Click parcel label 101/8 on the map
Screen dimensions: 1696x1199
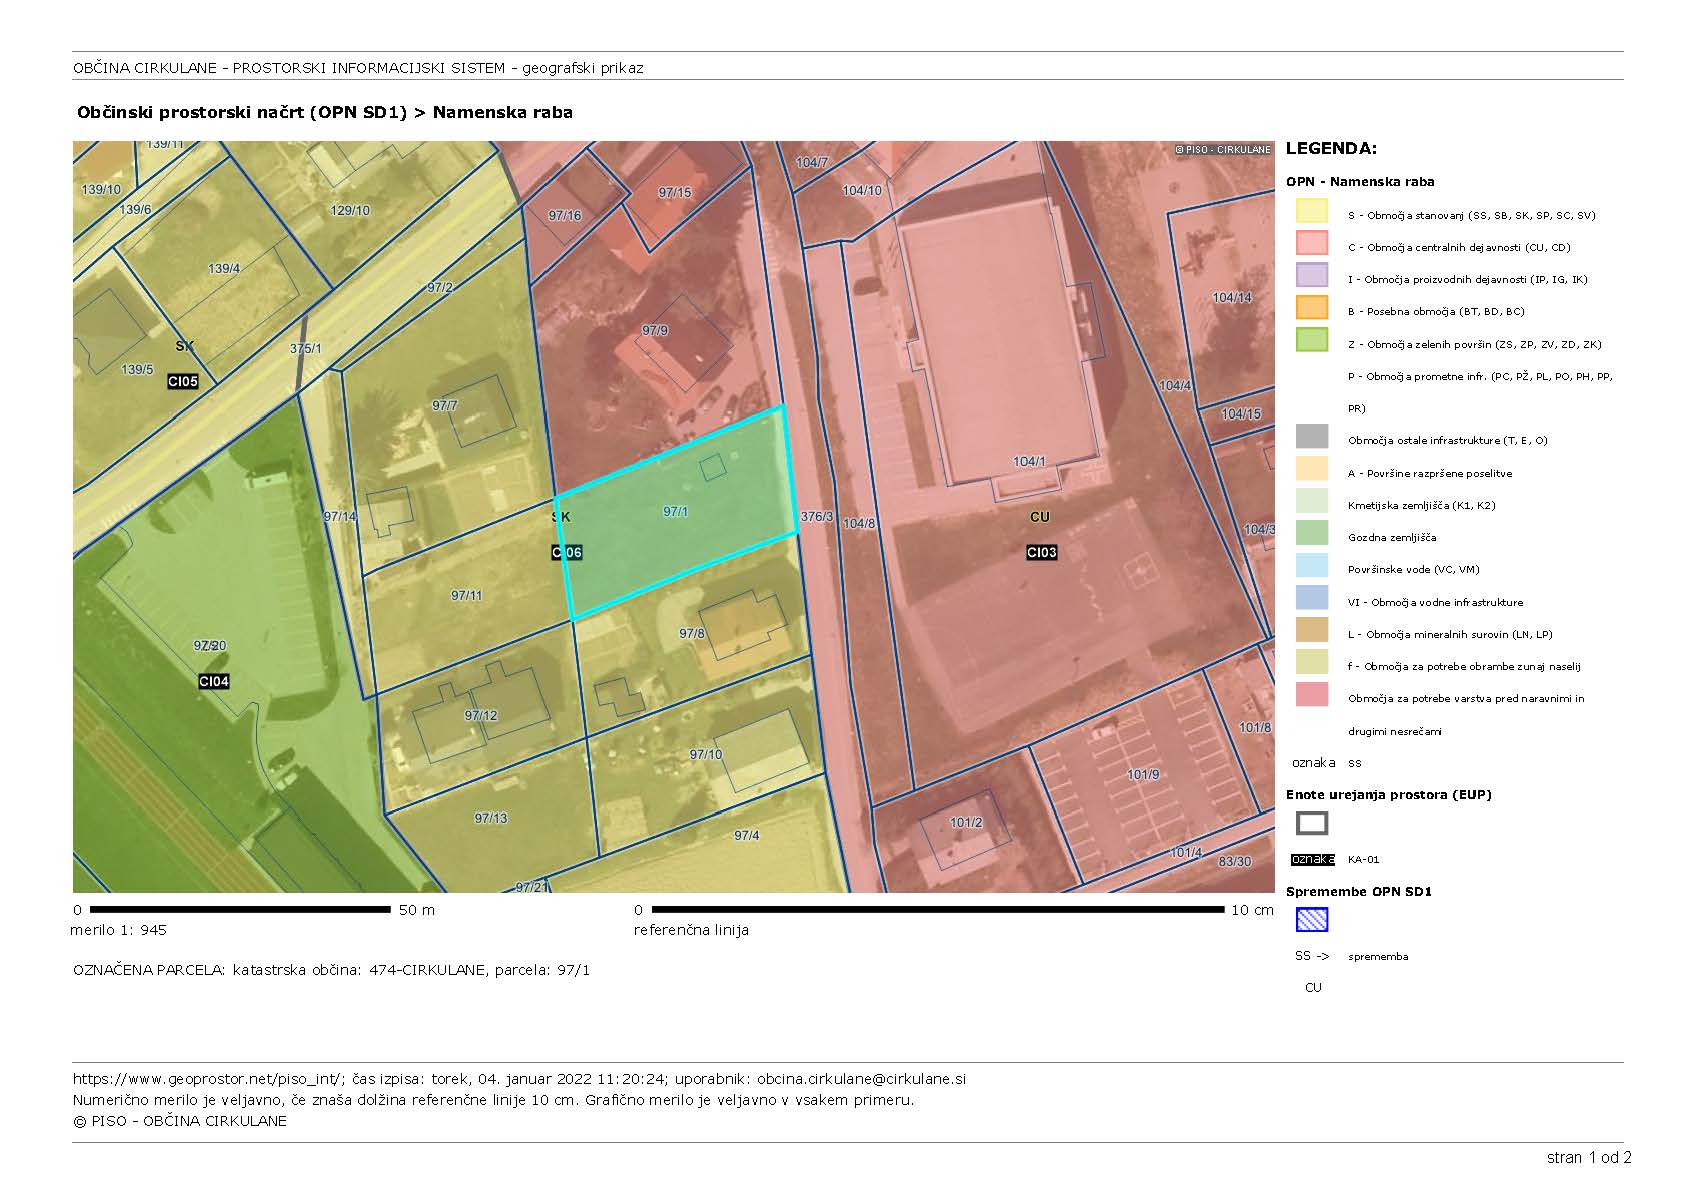[x=1255, y=728]
